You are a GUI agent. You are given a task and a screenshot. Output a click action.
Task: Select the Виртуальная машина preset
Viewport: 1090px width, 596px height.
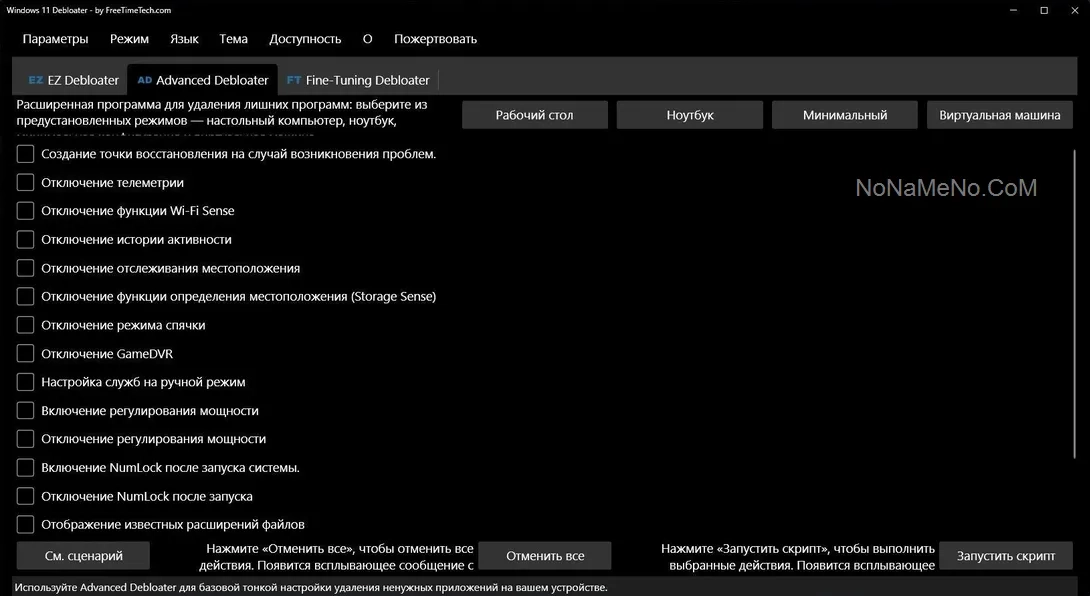click(x=999, y=115)
